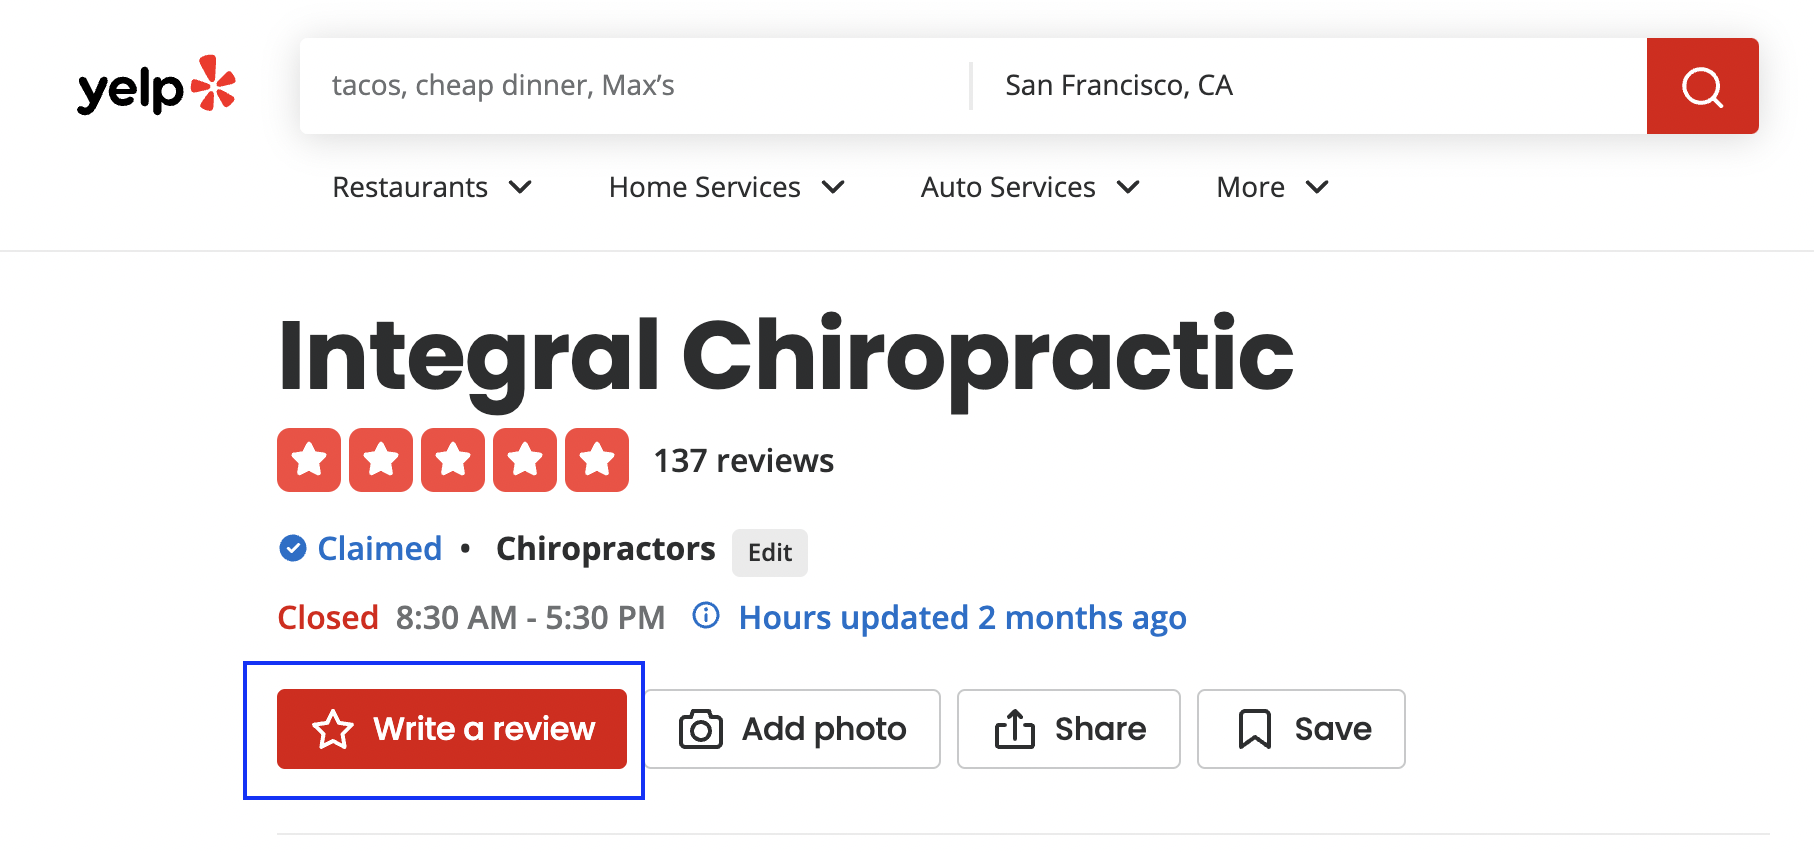The image size is (1814, 852).
Task: Click the five-star rating graphic
Action: (x=453, y=460)
